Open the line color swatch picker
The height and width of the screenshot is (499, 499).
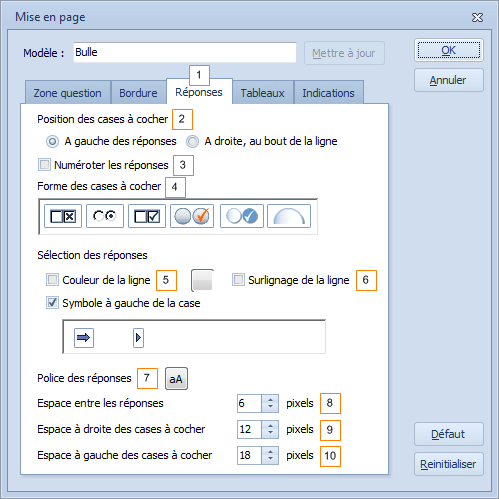click(x=202, y=280)
